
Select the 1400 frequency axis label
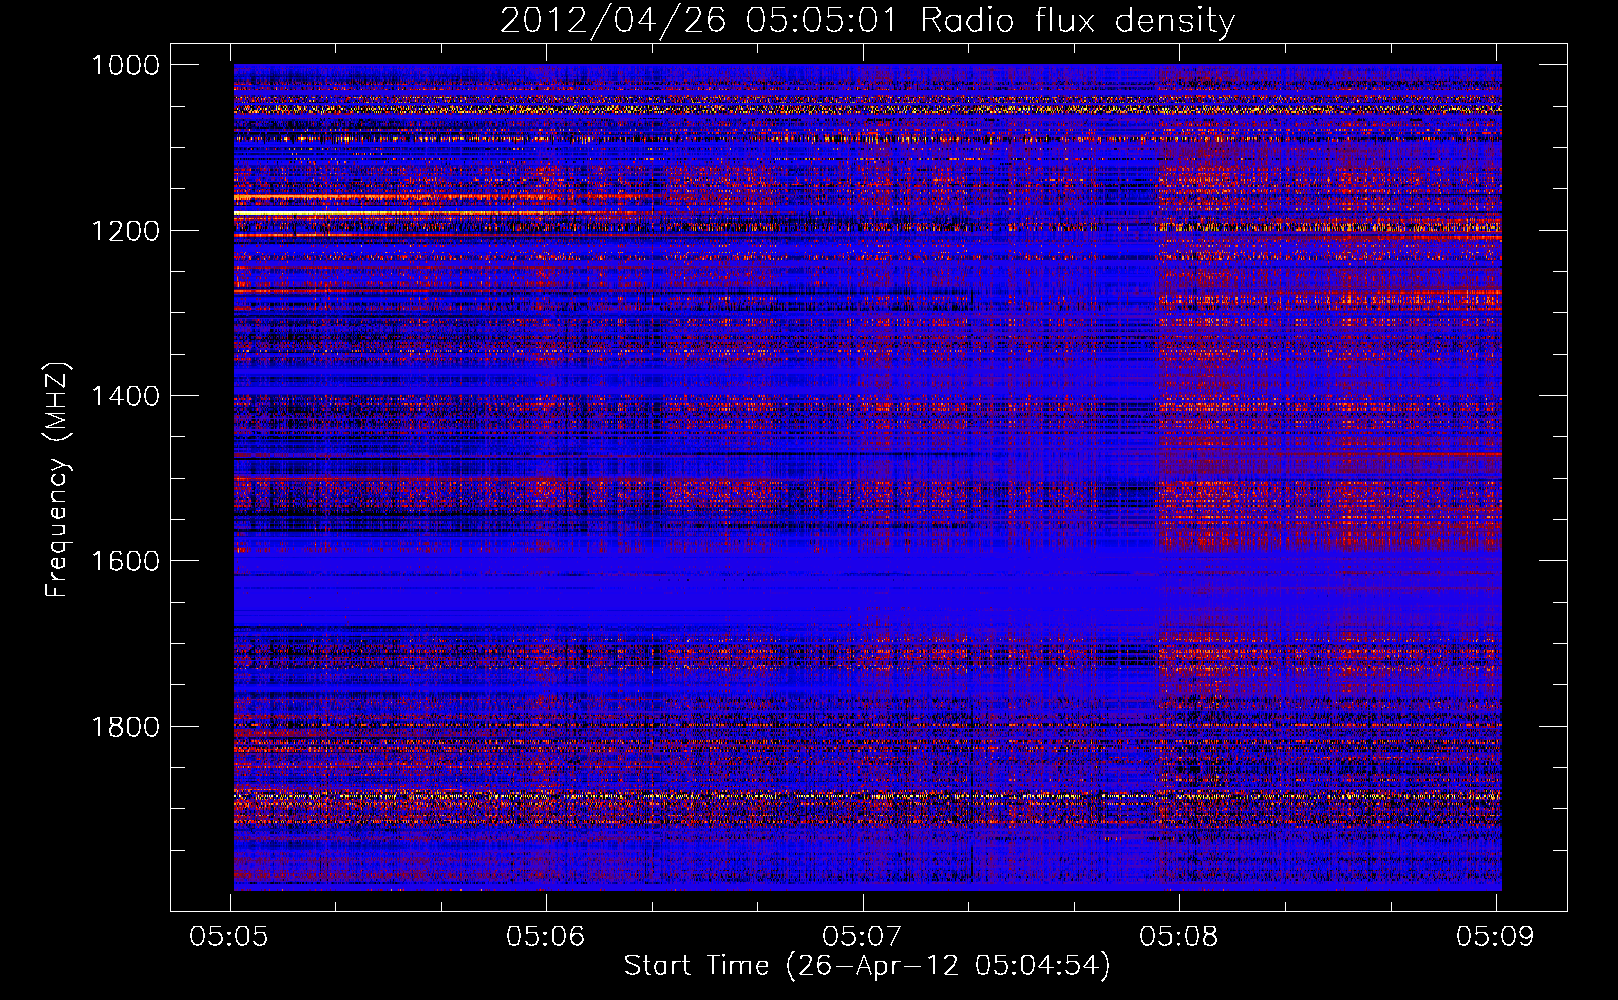tap(125, 396)
